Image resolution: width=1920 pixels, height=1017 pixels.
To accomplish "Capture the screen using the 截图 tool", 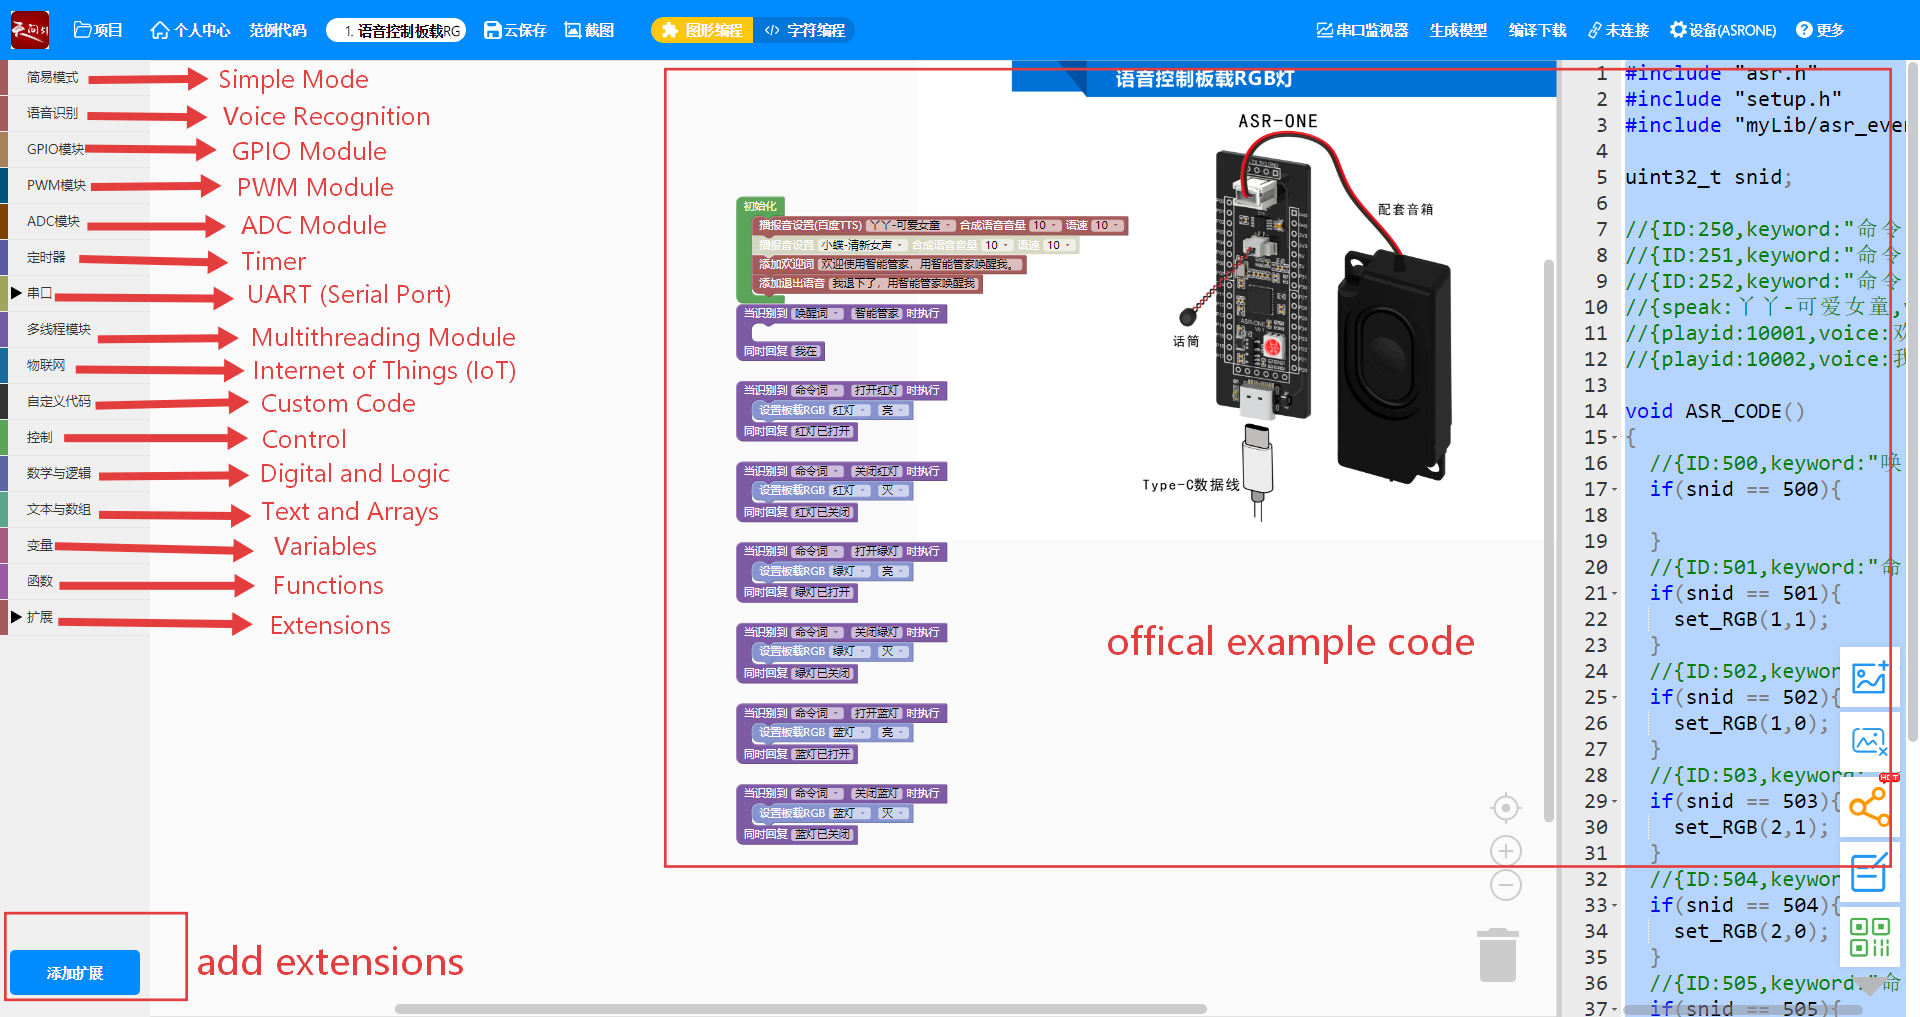I will click(x=589, y=30).
